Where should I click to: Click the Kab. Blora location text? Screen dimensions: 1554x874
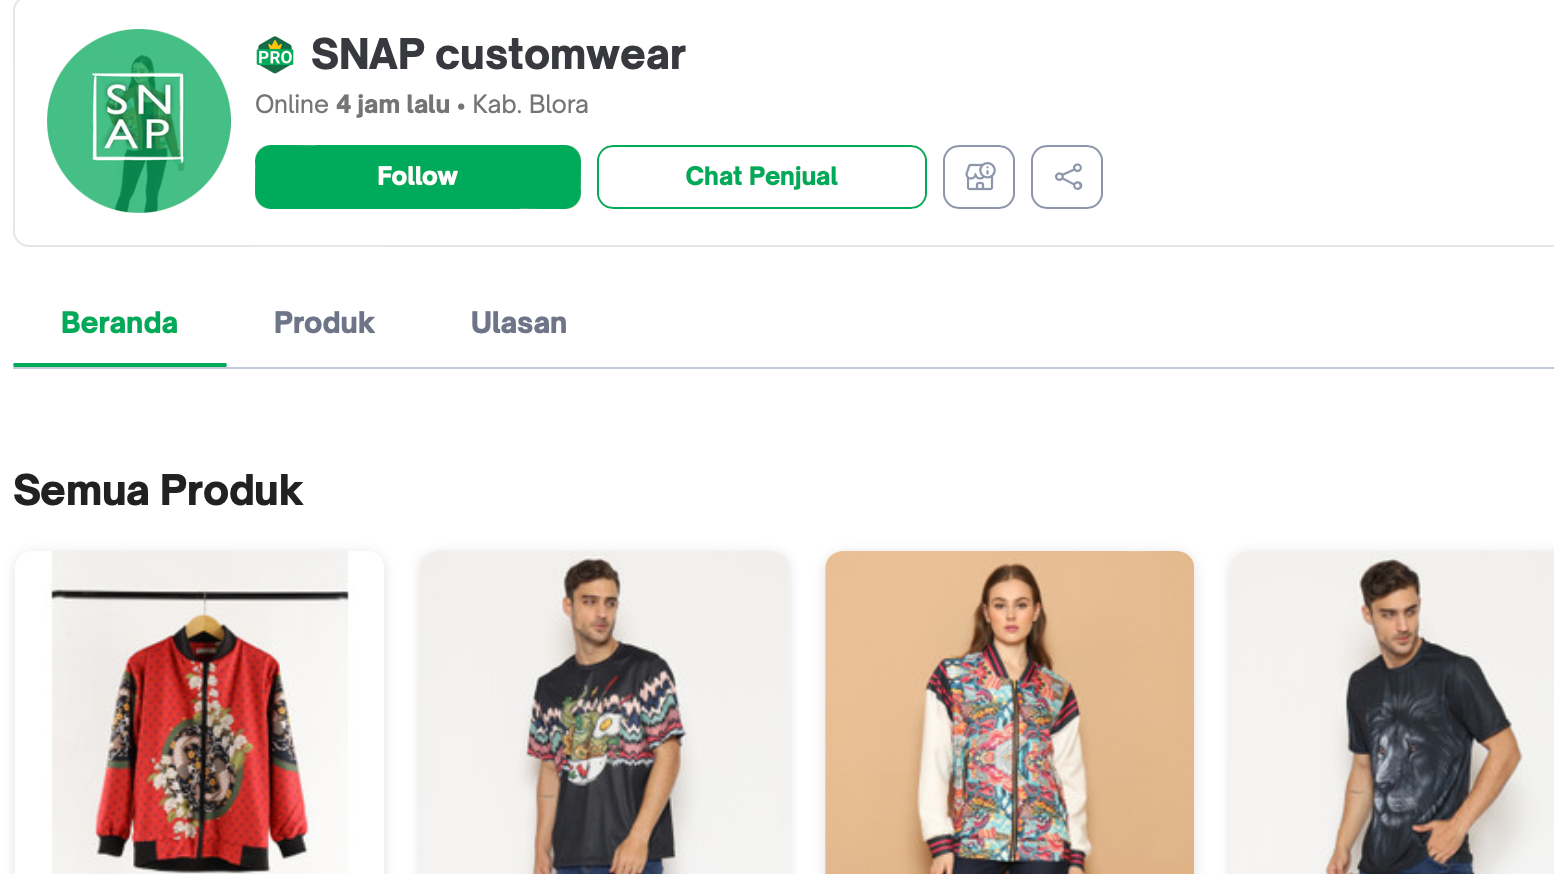pos(530,104)
